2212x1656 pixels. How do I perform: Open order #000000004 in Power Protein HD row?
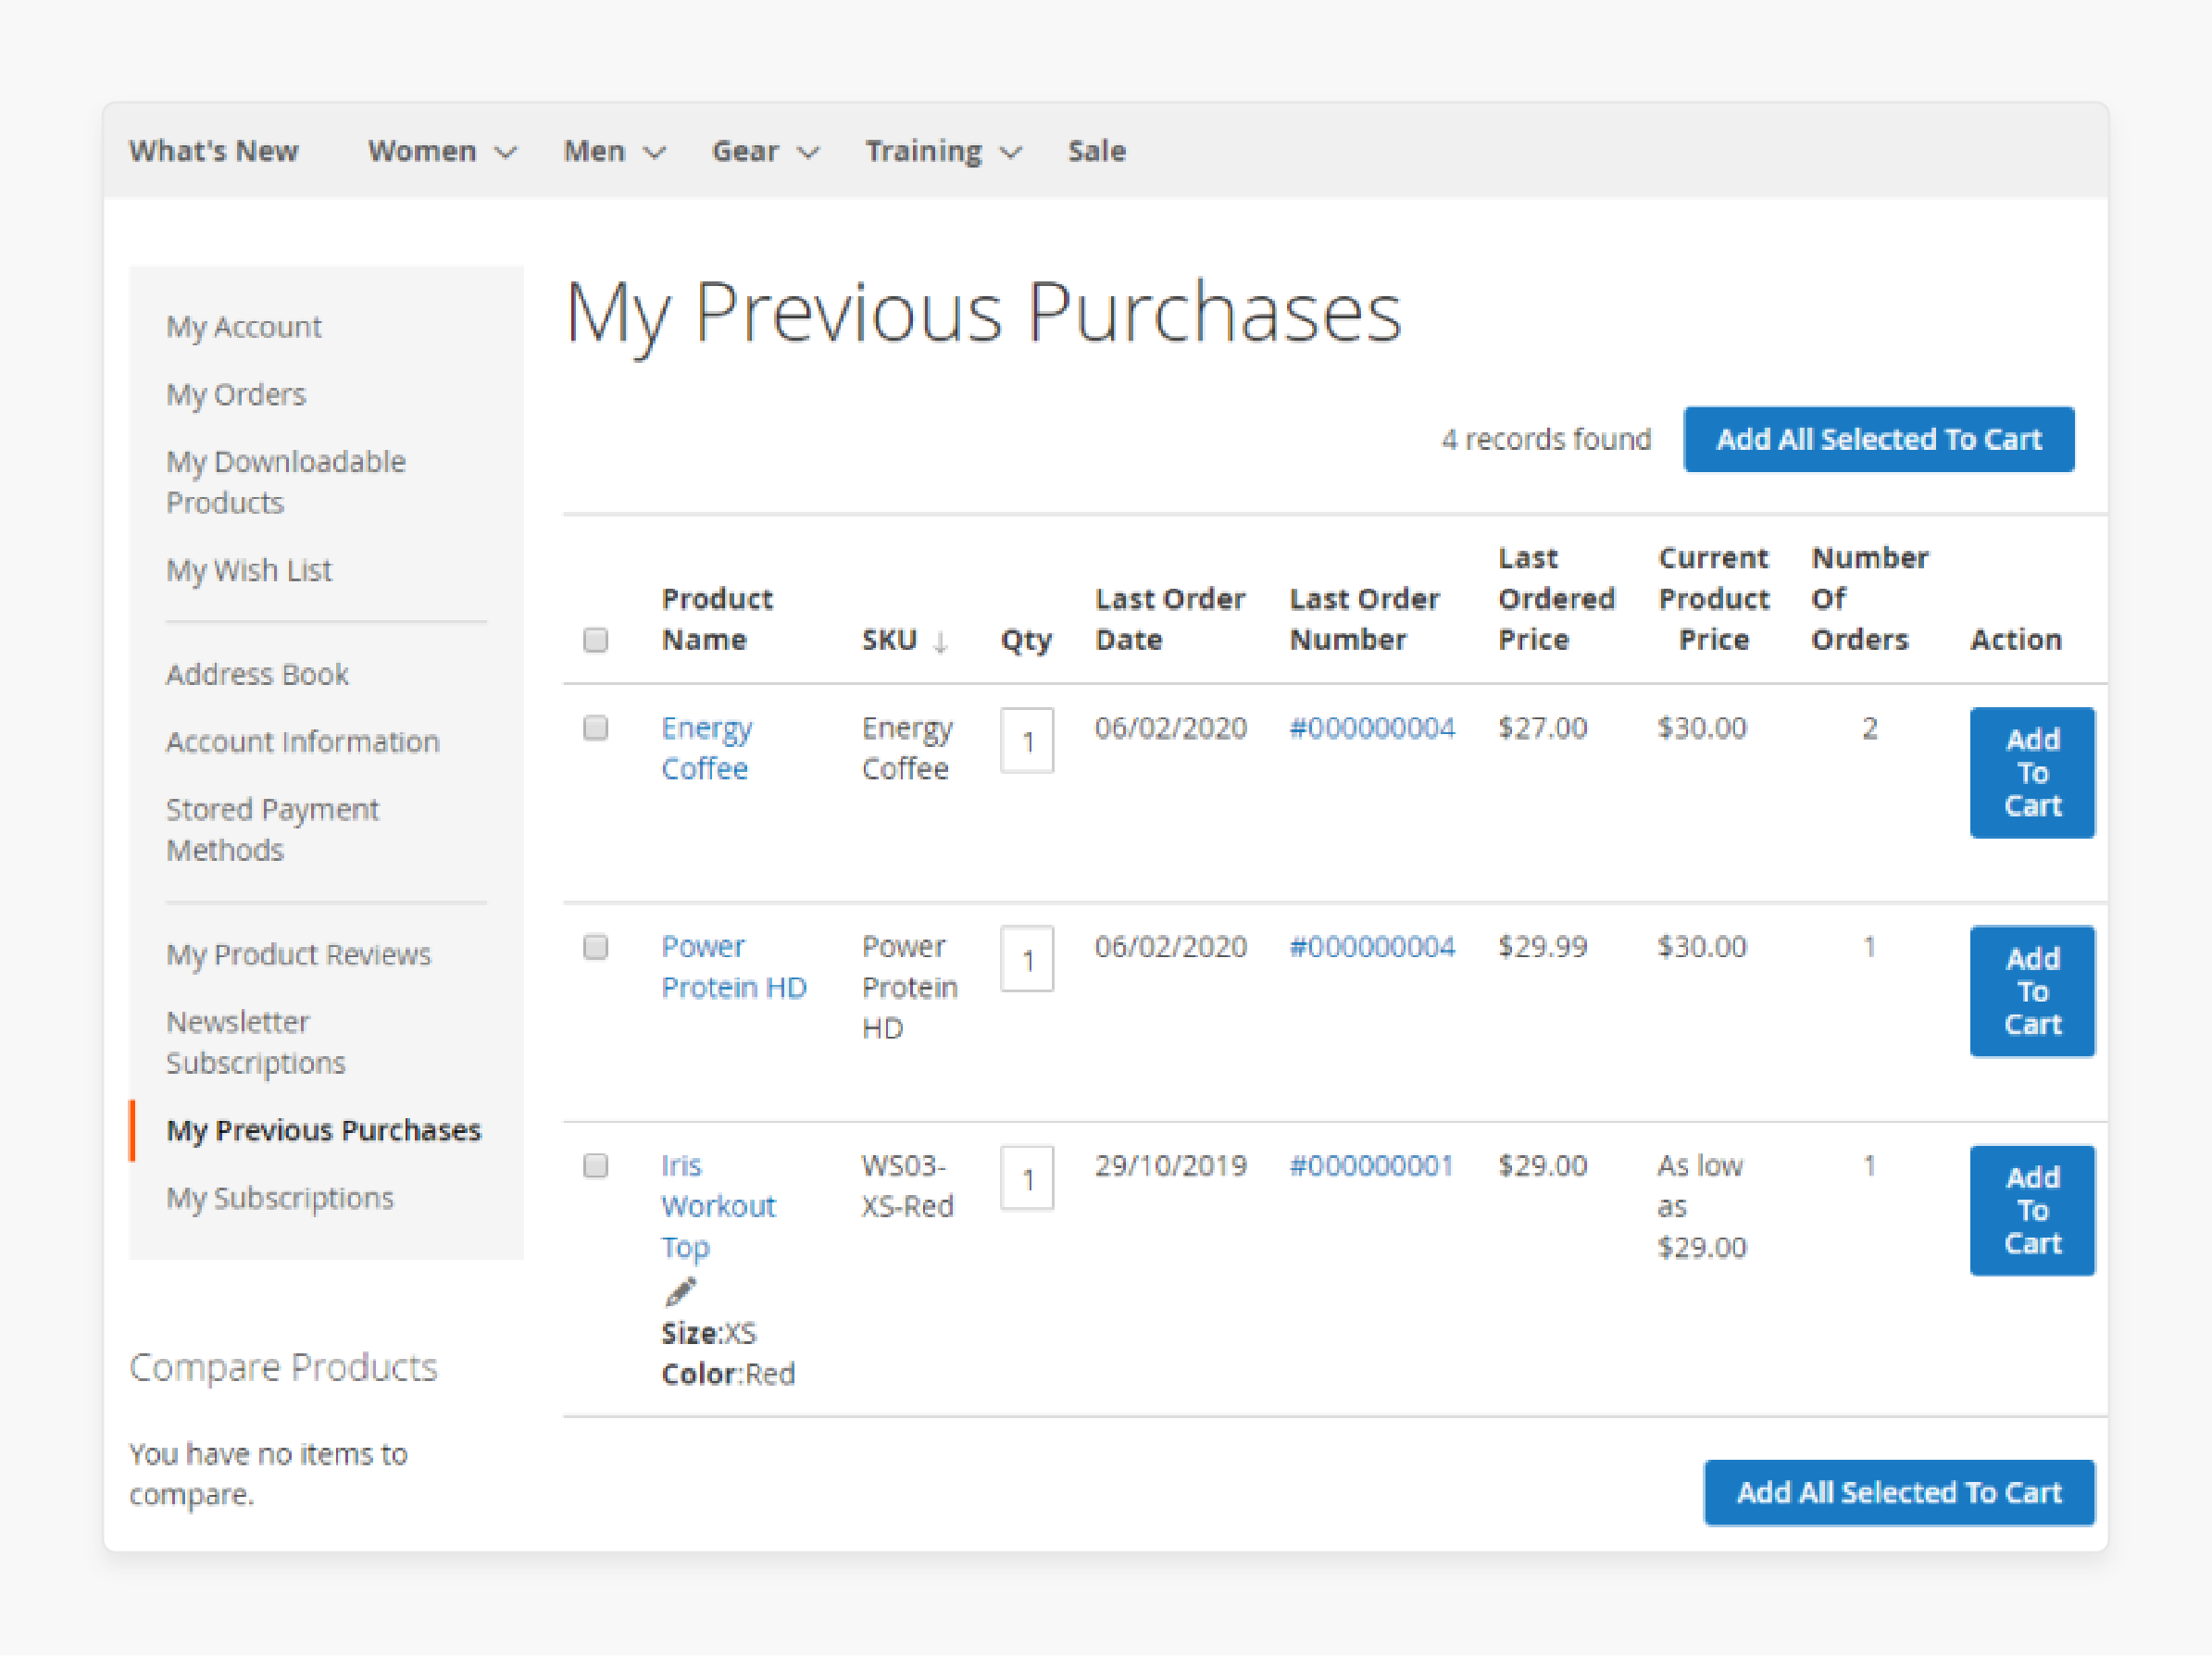[x=1372, y=947]
